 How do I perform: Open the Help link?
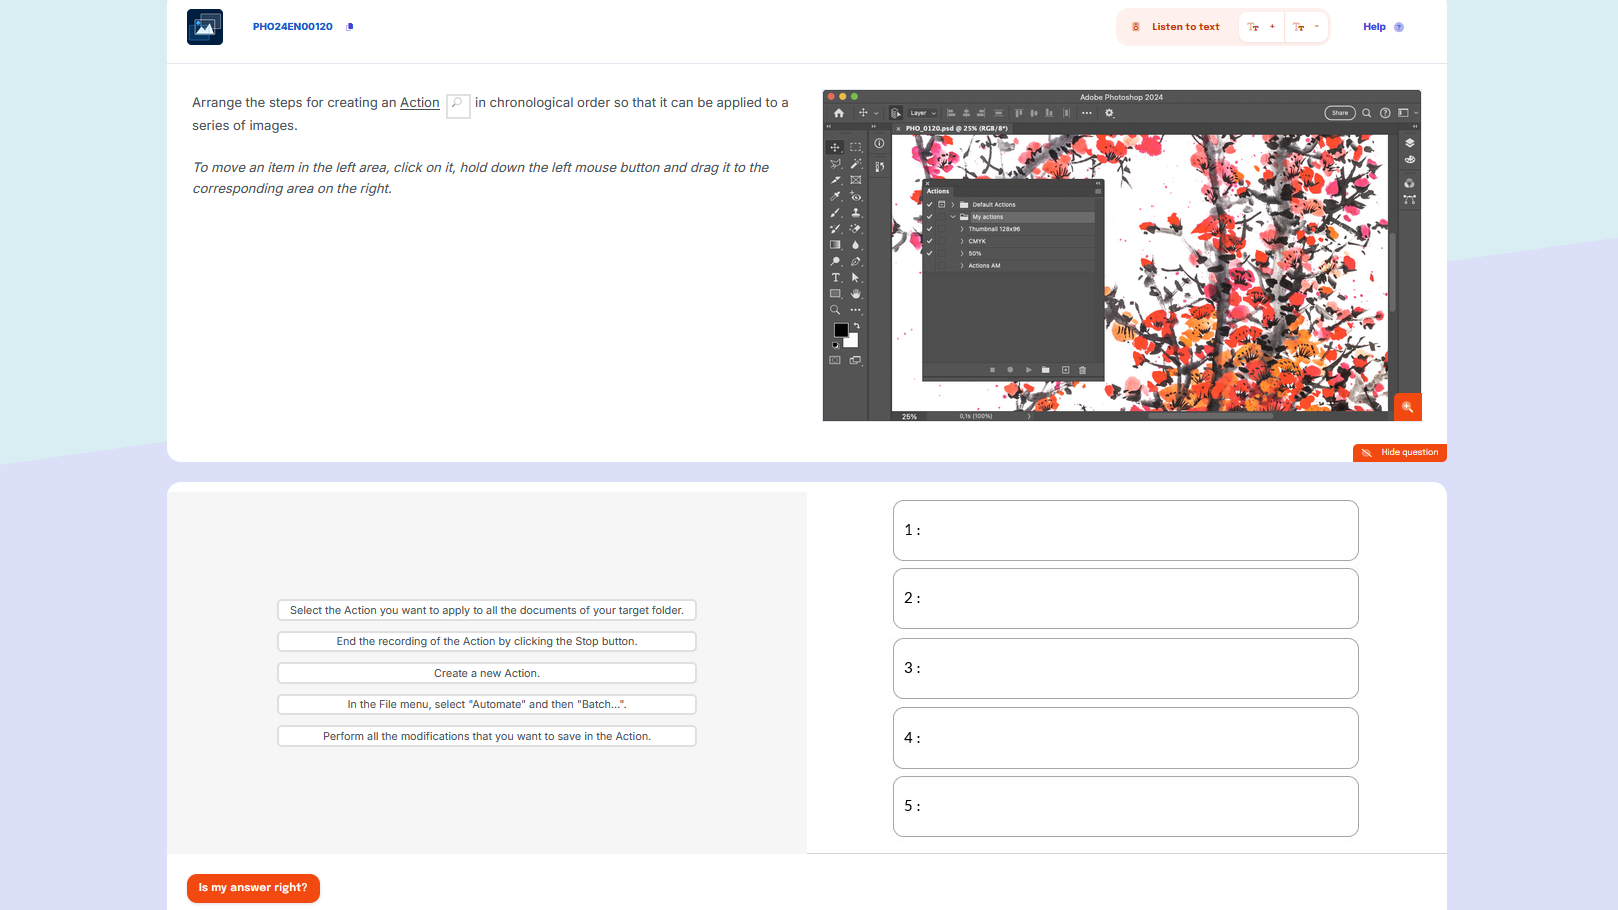point(1383,27)
